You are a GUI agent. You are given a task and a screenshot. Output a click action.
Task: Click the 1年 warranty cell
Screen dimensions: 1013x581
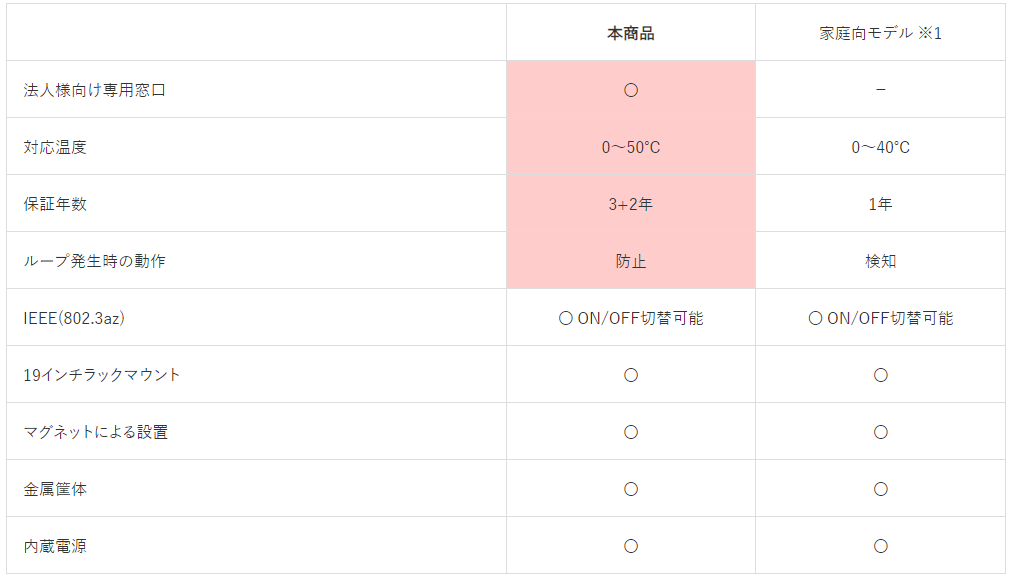tap(881, 204)
